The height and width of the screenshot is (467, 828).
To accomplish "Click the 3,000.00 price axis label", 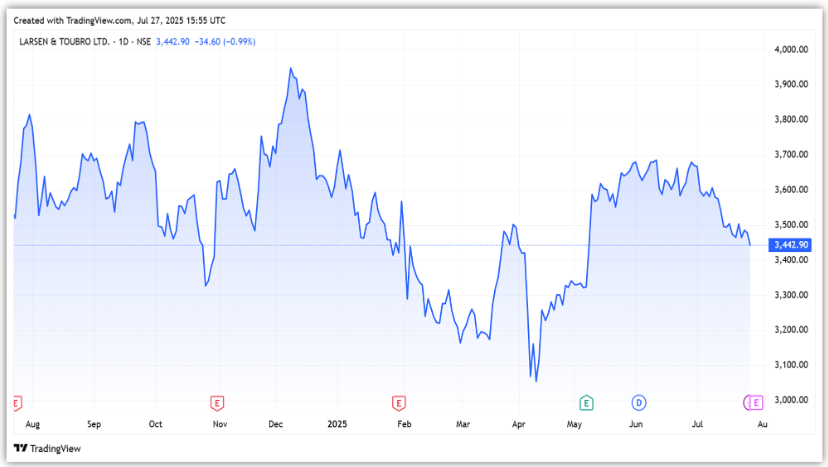I will (x=791, y=400).
